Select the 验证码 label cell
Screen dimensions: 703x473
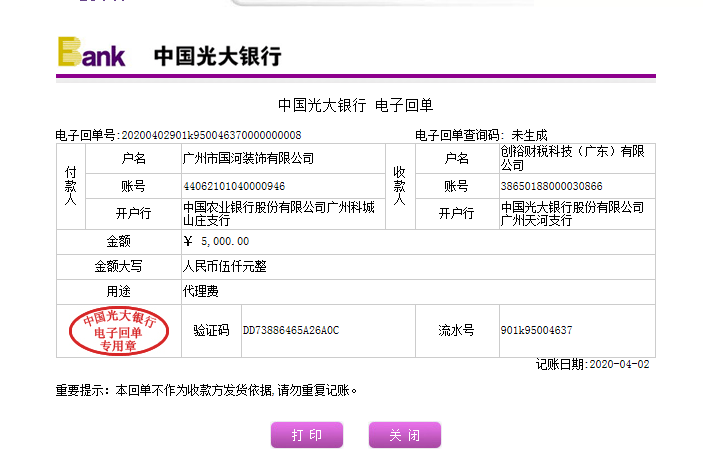point(211,330)
